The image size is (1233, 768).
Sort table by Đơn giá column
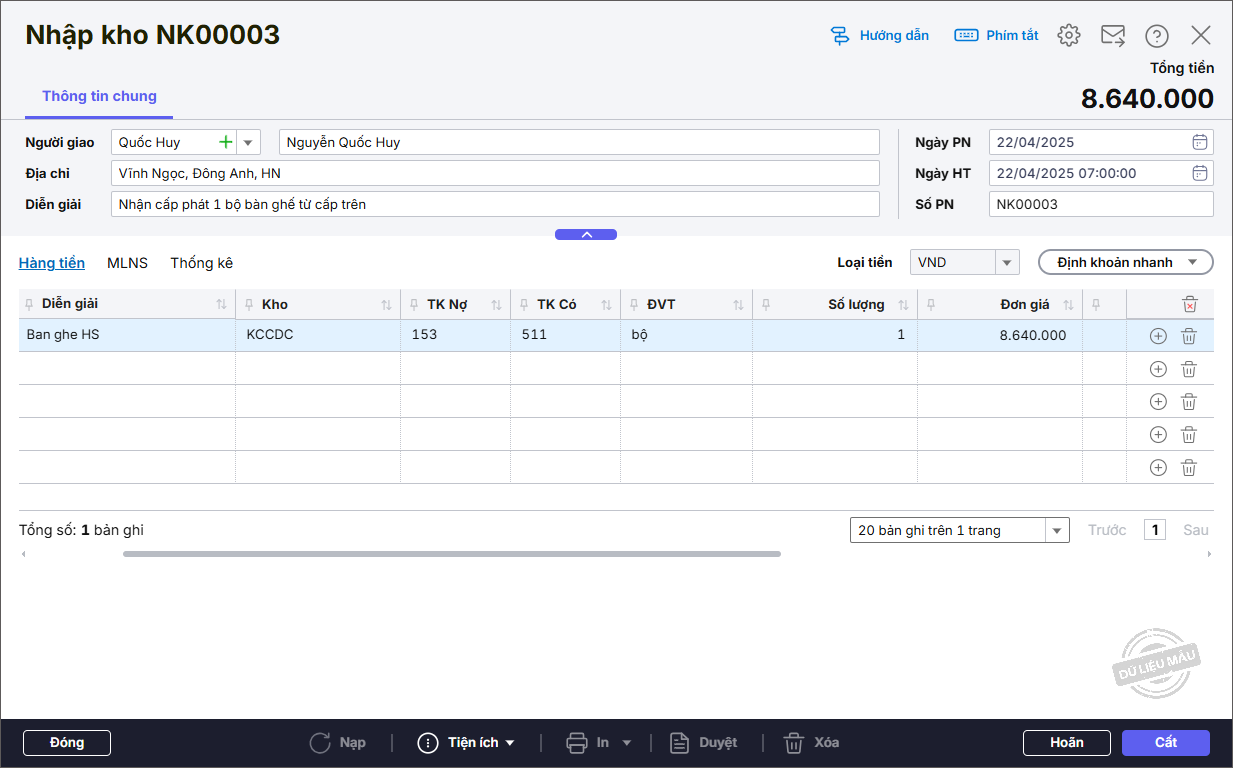(1068, 305)
